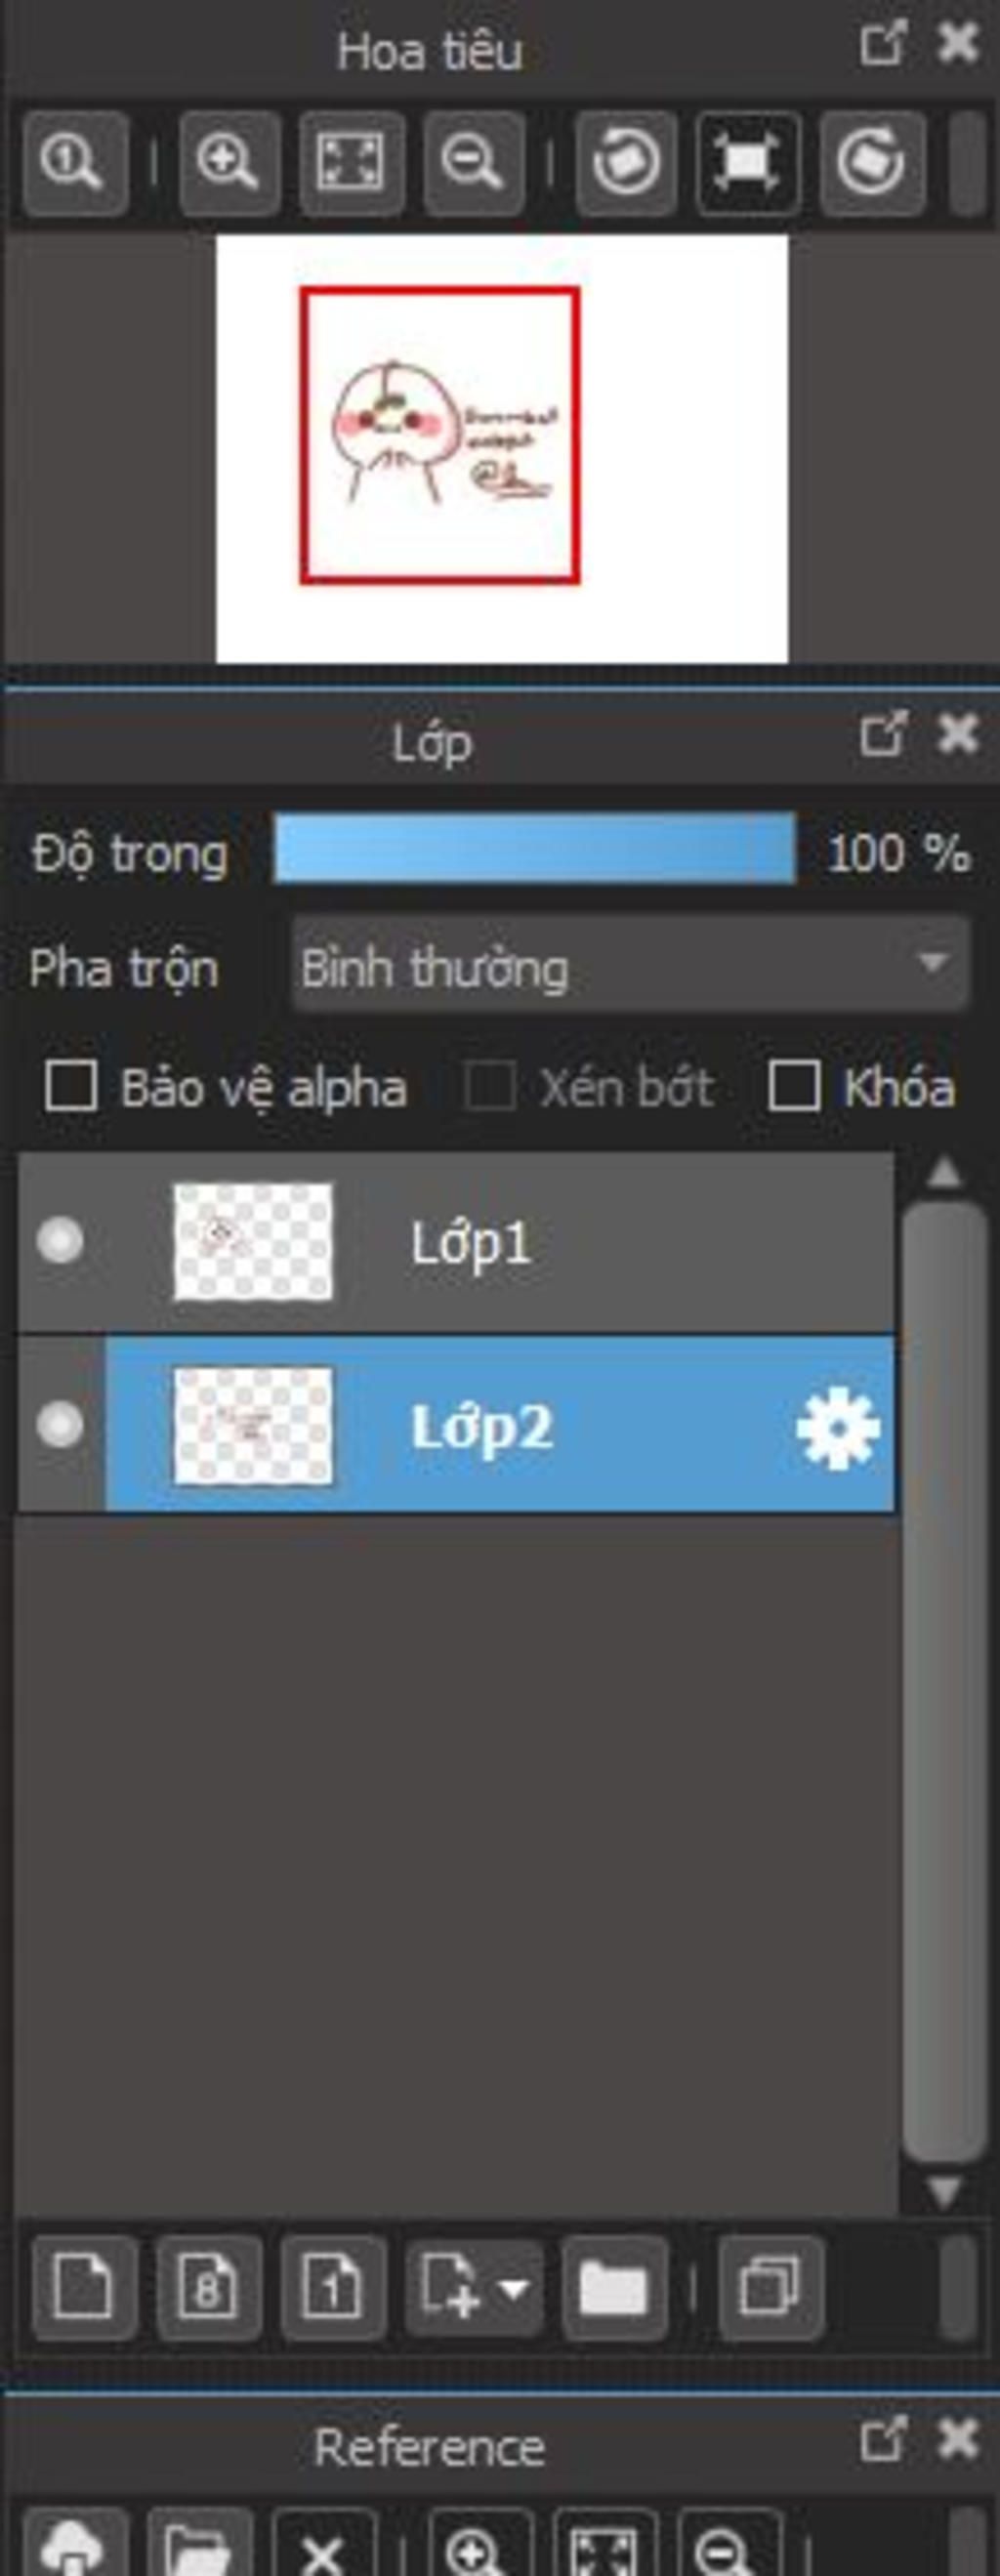Hide the Lớp1 layer

point(60,1241)
